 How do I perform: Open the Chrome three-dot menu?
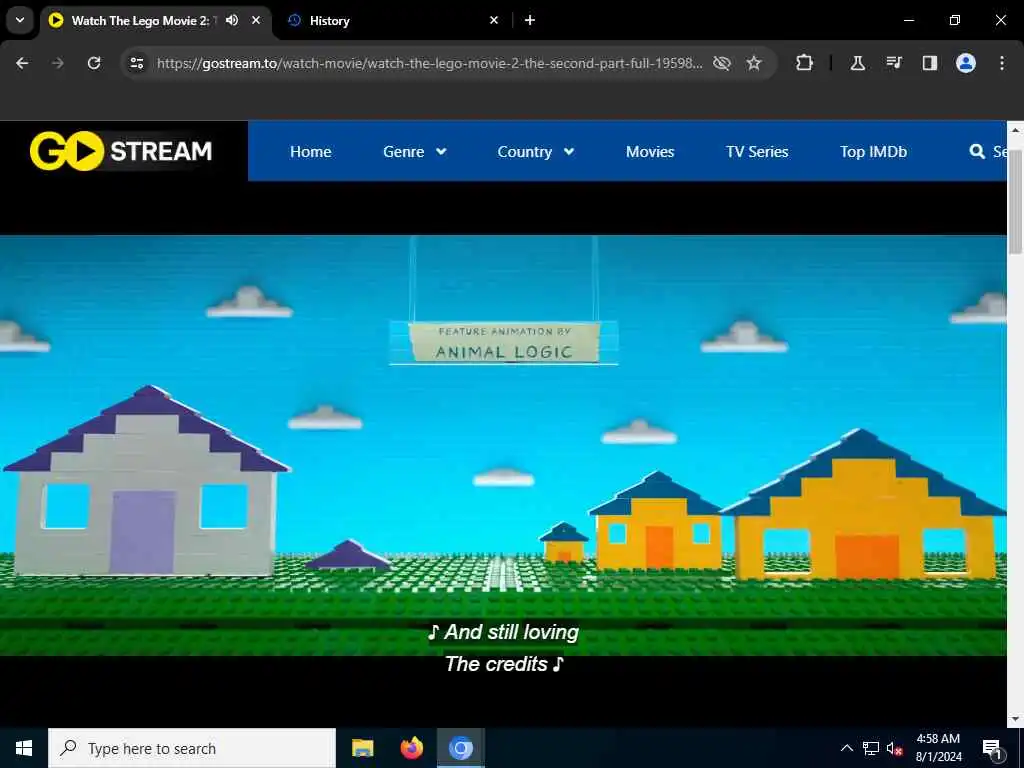(1002, 63)
